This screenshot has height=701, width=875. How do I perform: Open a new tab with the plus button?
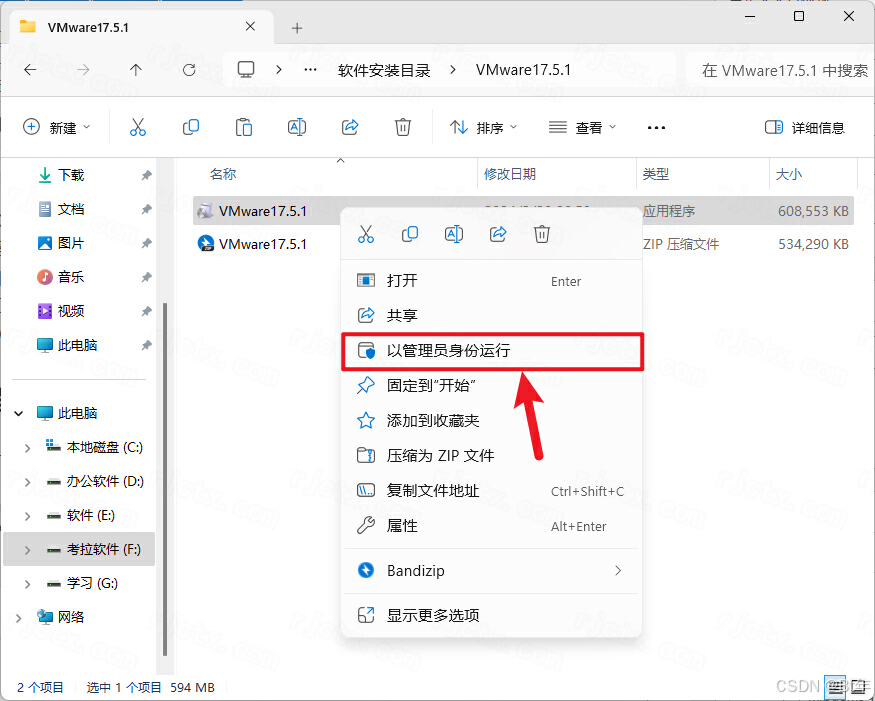click(297, 28)
